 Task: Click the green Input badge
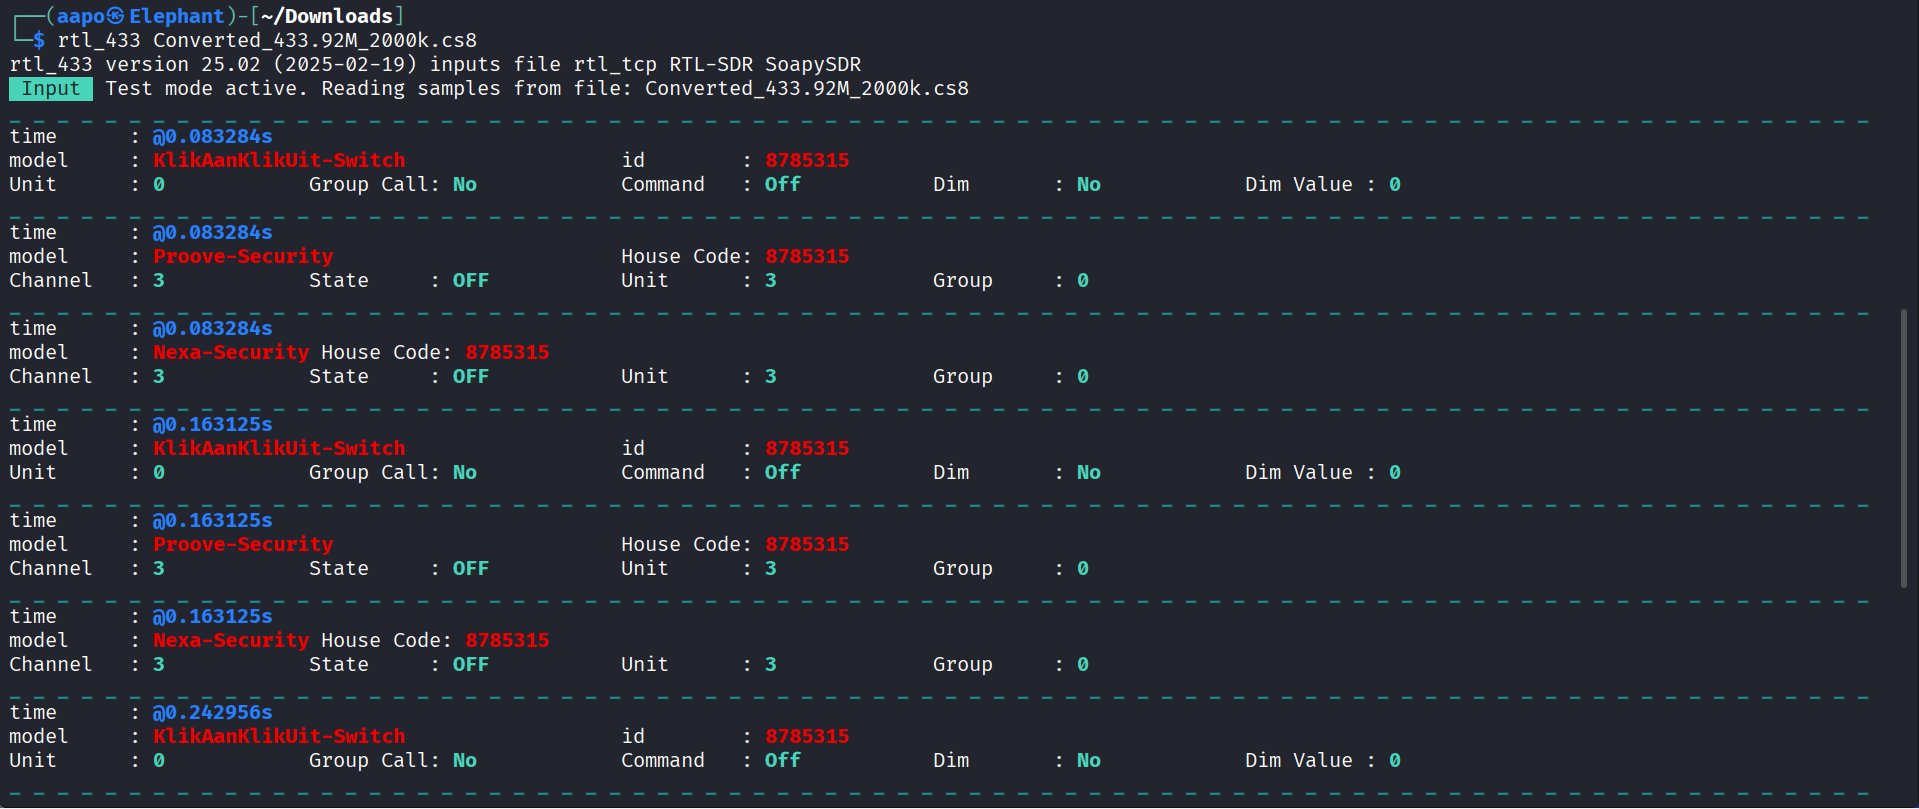click(51, 89)
